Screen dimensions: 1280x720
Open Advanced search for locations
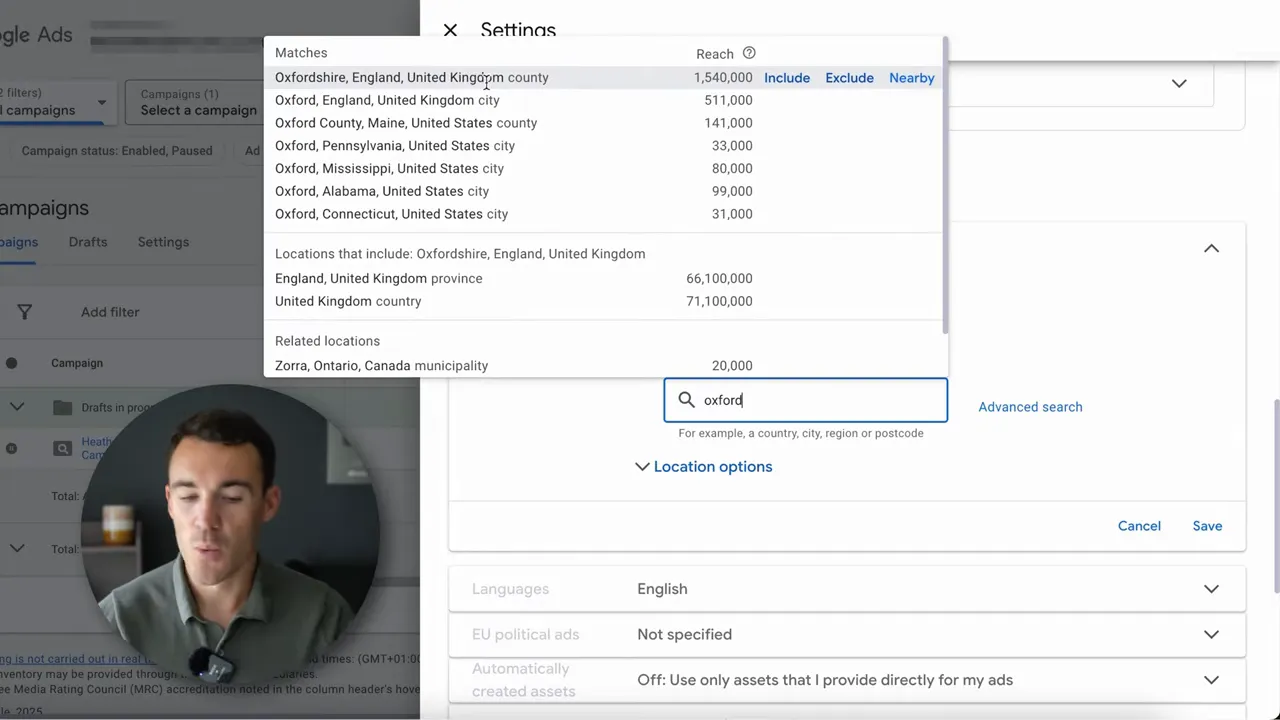pyautogui.click(x=1030, y=407)
